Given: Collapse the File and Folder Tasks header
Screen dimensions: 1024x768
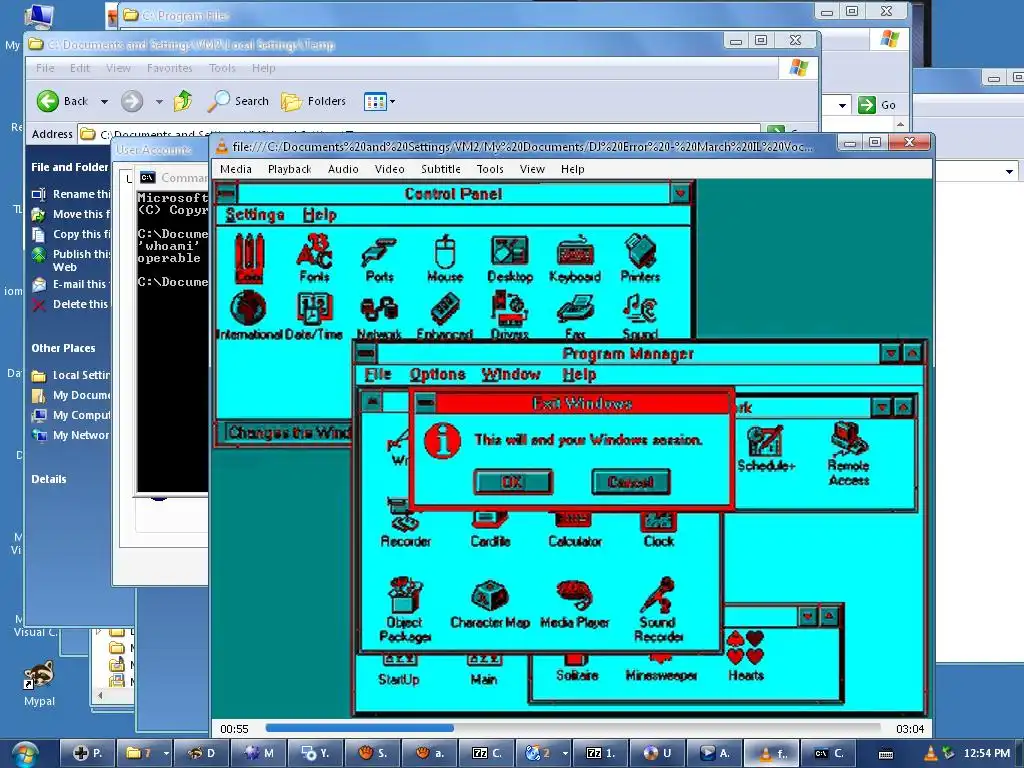Looking at the screenshot, I should (x=69, y=167).
